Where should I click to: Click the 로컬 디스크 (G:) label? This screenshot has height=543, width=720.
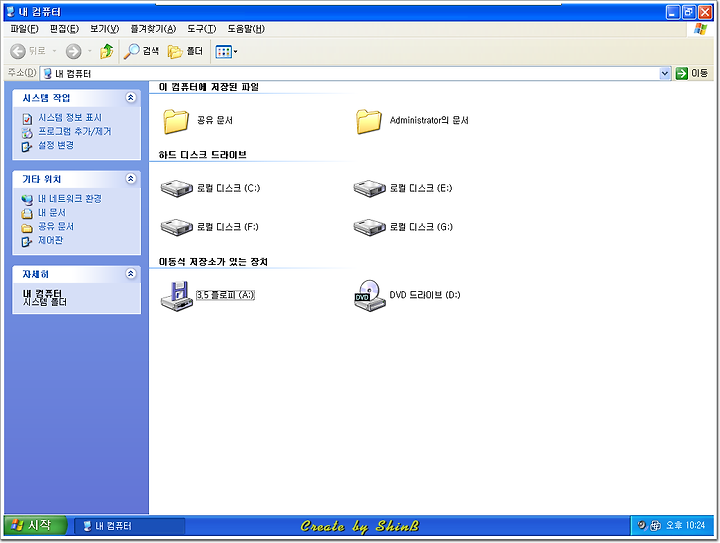coord(421,227)
